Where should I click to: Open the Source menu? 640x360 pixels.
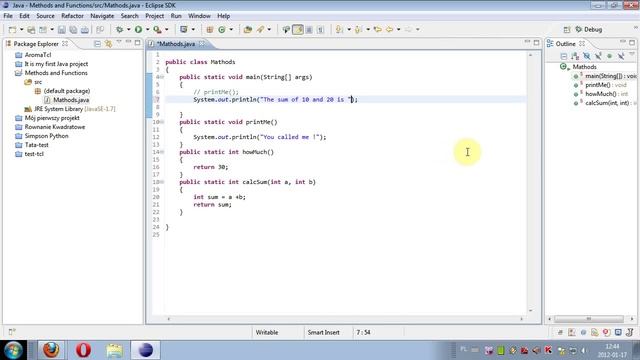click(x=45, y=16)
